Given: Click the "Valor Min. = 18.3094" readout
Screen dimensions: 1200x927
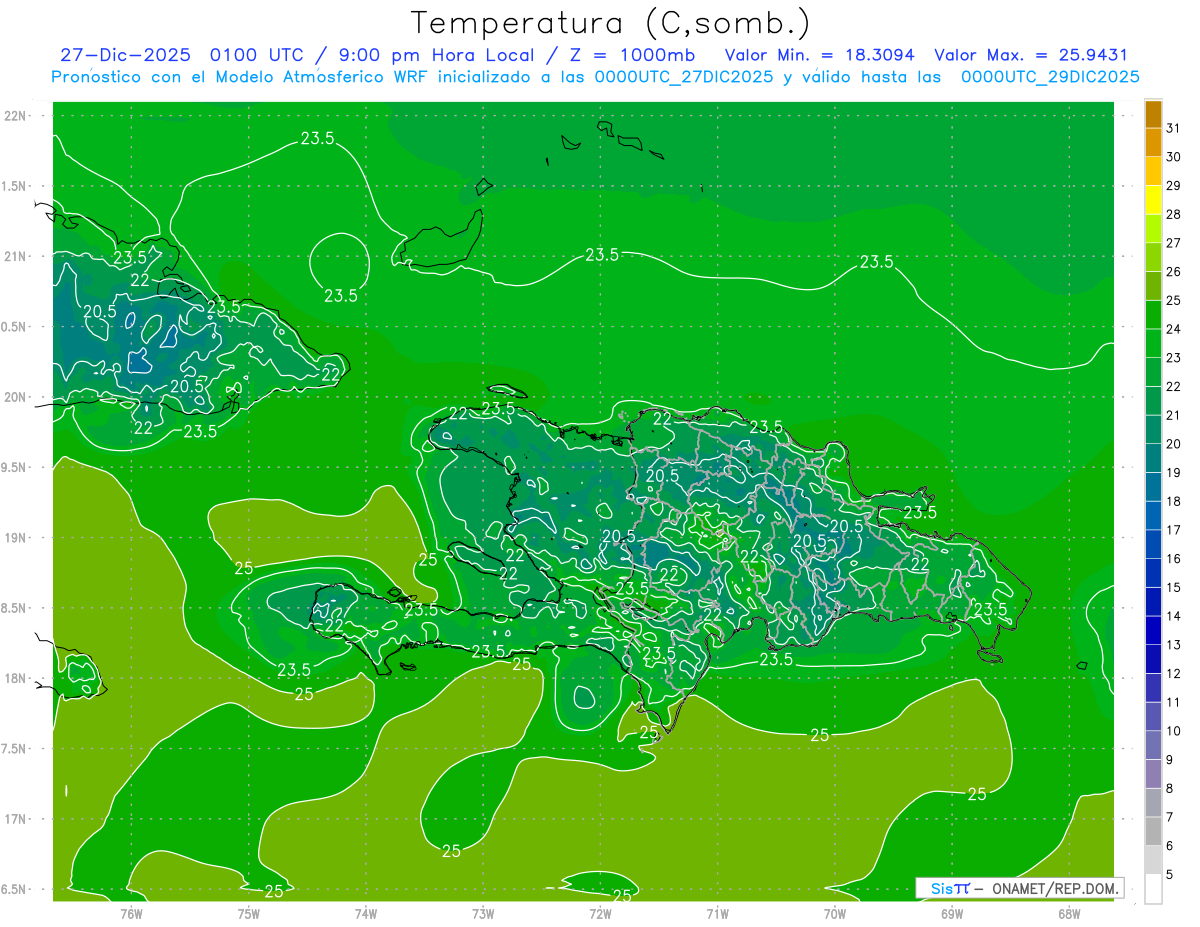Looking at the screenshot, I should [819, 55].
